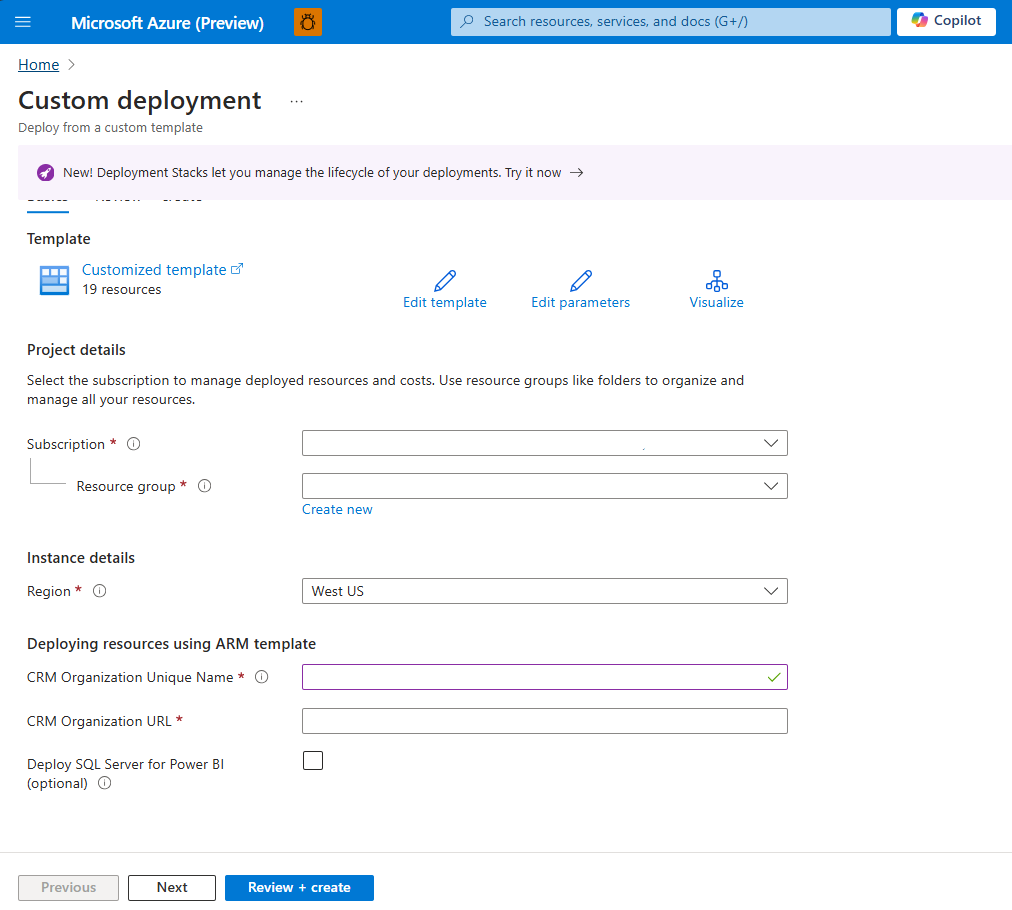Screen dimensions: 1012x910
Task: Click the orange deployment icon beside Microsoft Azure
Action: (307, 21)
